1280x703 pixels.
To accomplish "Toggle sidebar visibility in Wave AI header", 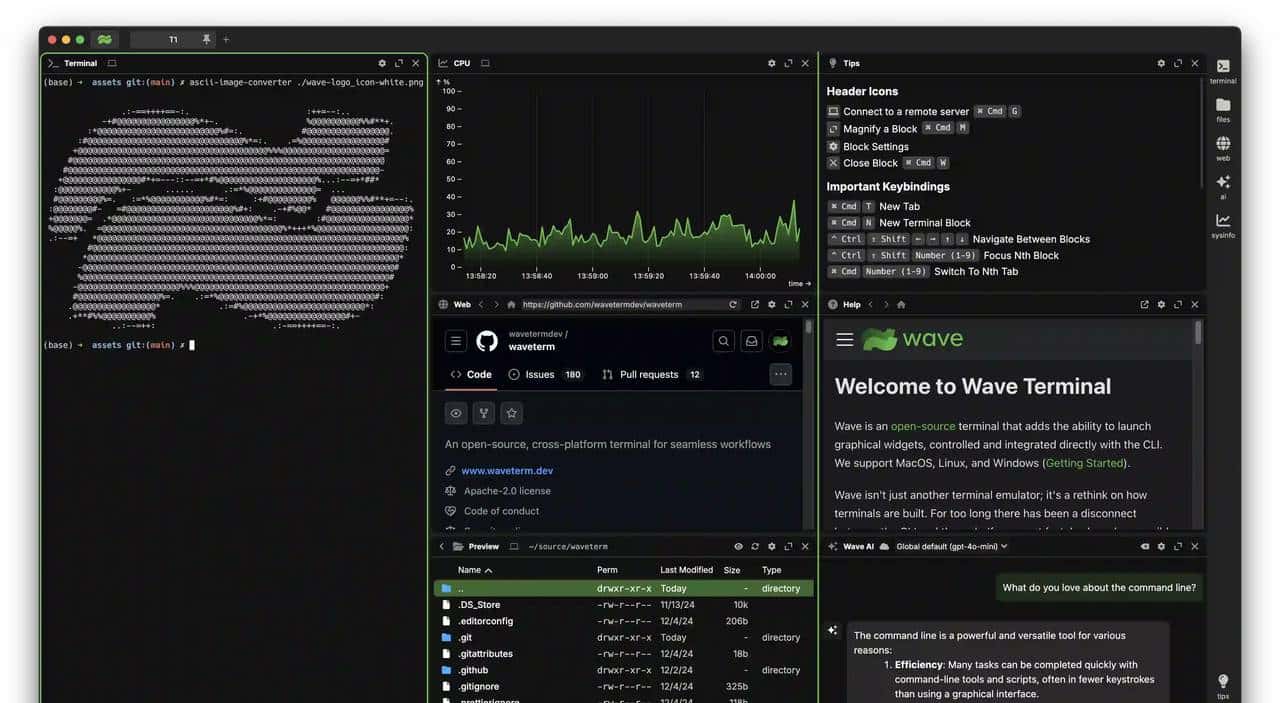I will (x=1144, y=546).
